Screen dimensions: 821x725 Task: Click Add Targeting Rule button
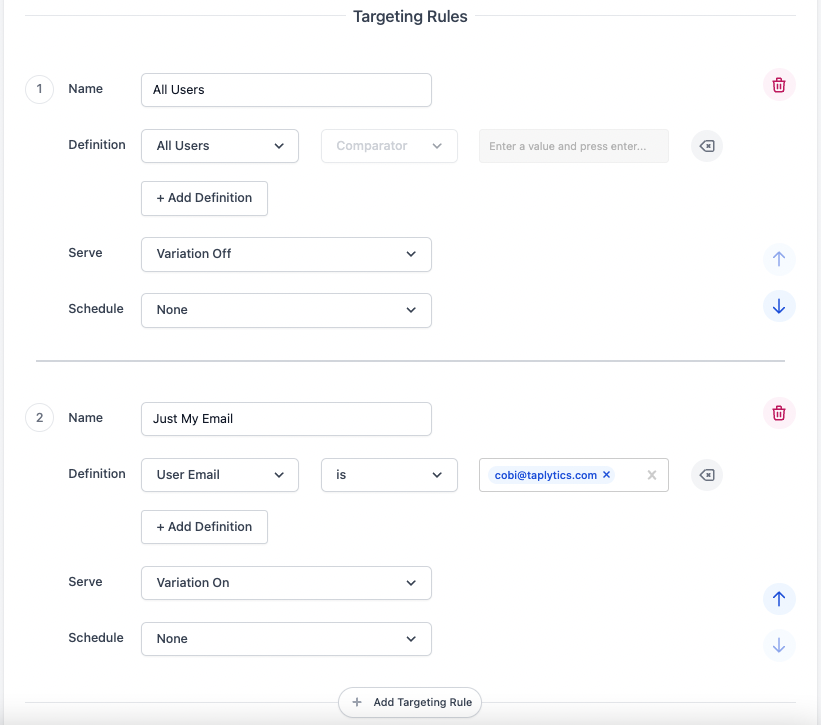tap(411, 702)
